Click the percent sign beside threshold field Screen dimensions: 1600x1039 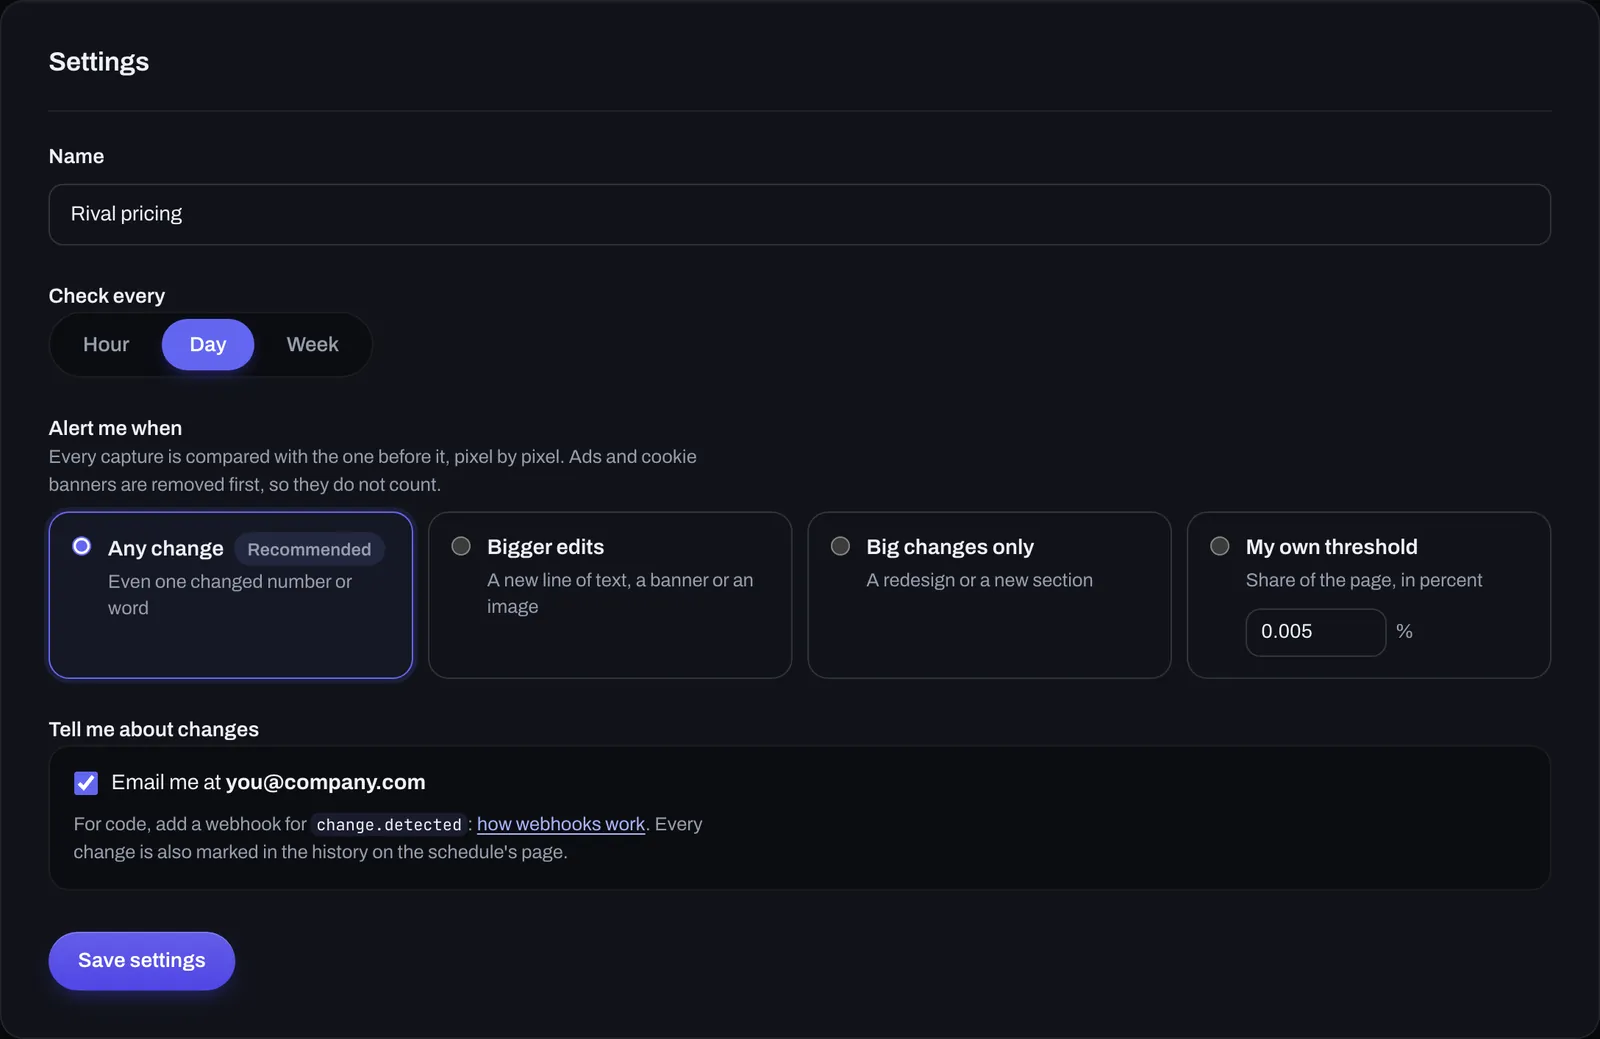pyautogui.click(x=1405, y=632)
